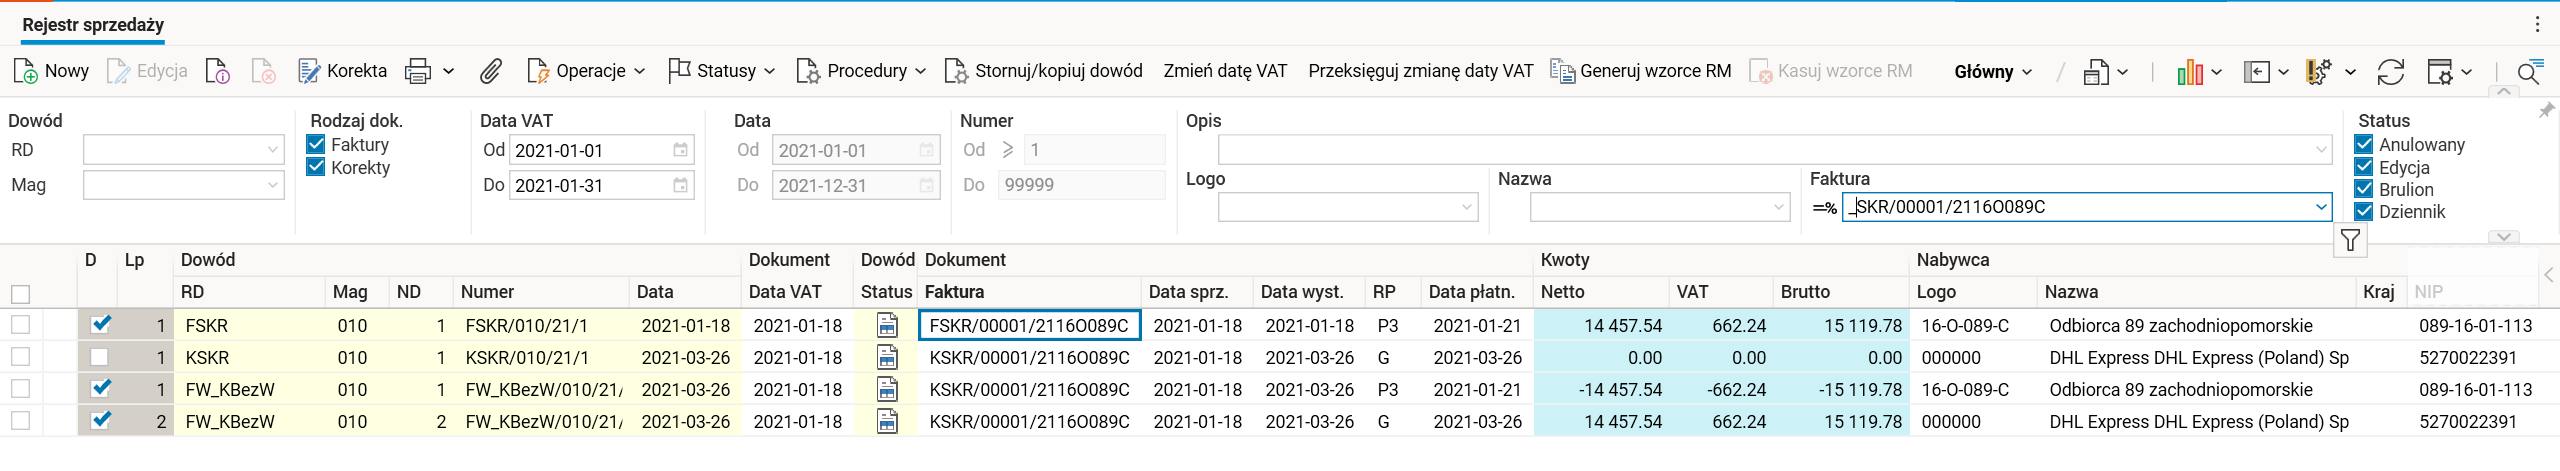Click the bar chart icon
This screenshot has width=2560, height=471.
[2190, 72]
